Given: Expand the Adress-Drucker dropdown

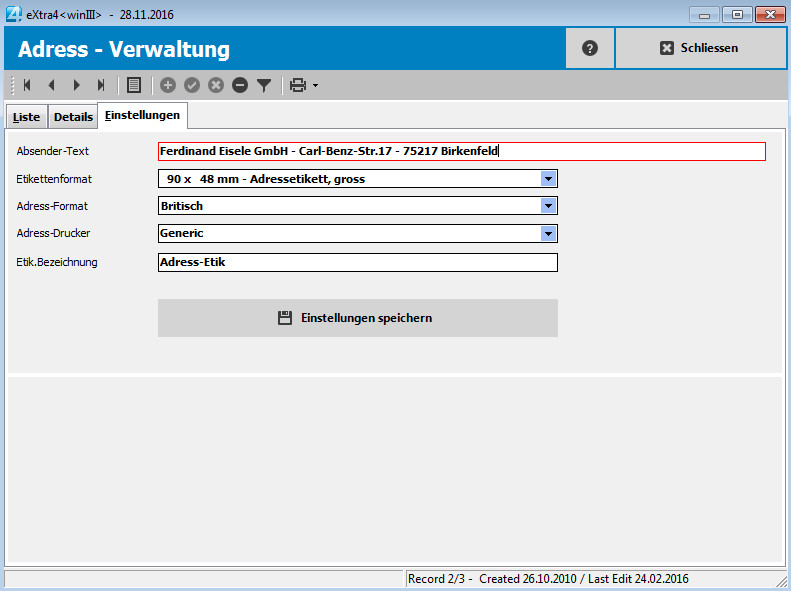Looking at the screenshot, I should point(548,233).
